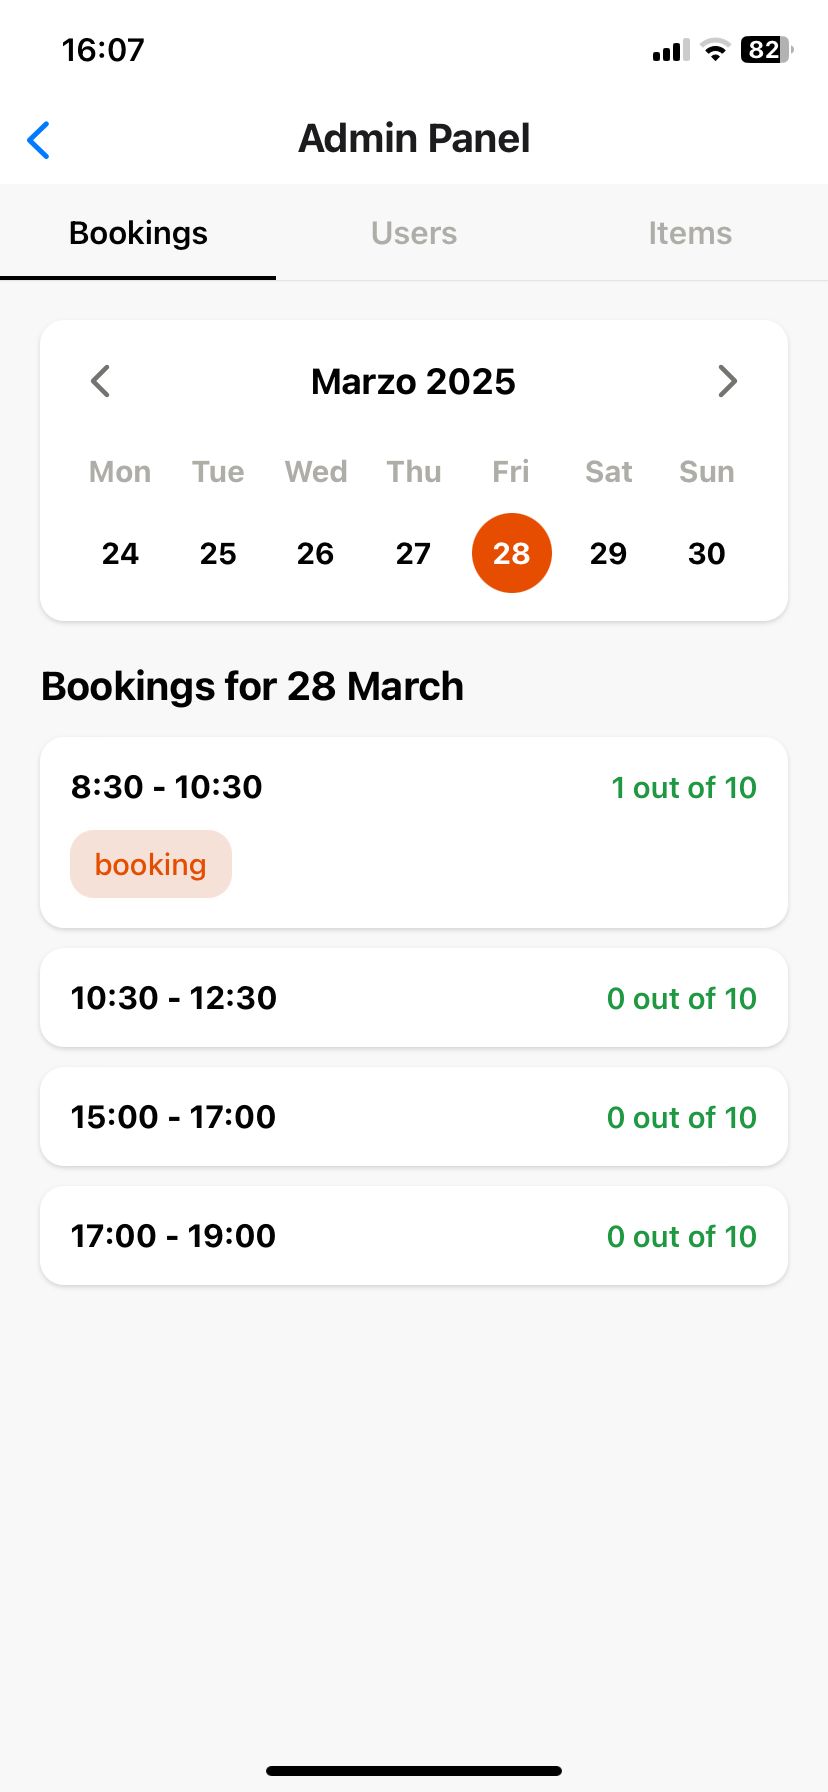Select Saturday 29 in the calendar
The image size is (828, 1792).
(x=608, y=553)
